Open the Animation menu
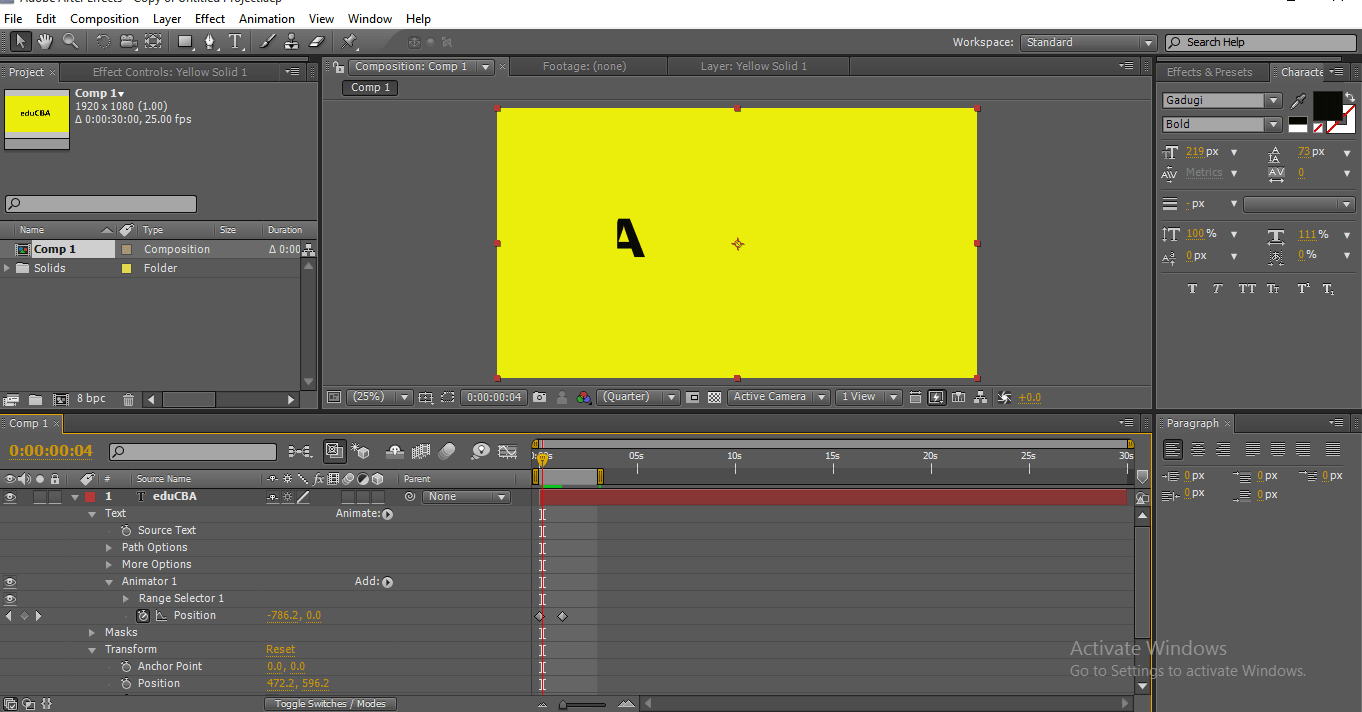The width and height of the screenshot is (1362, 712). 266,18
